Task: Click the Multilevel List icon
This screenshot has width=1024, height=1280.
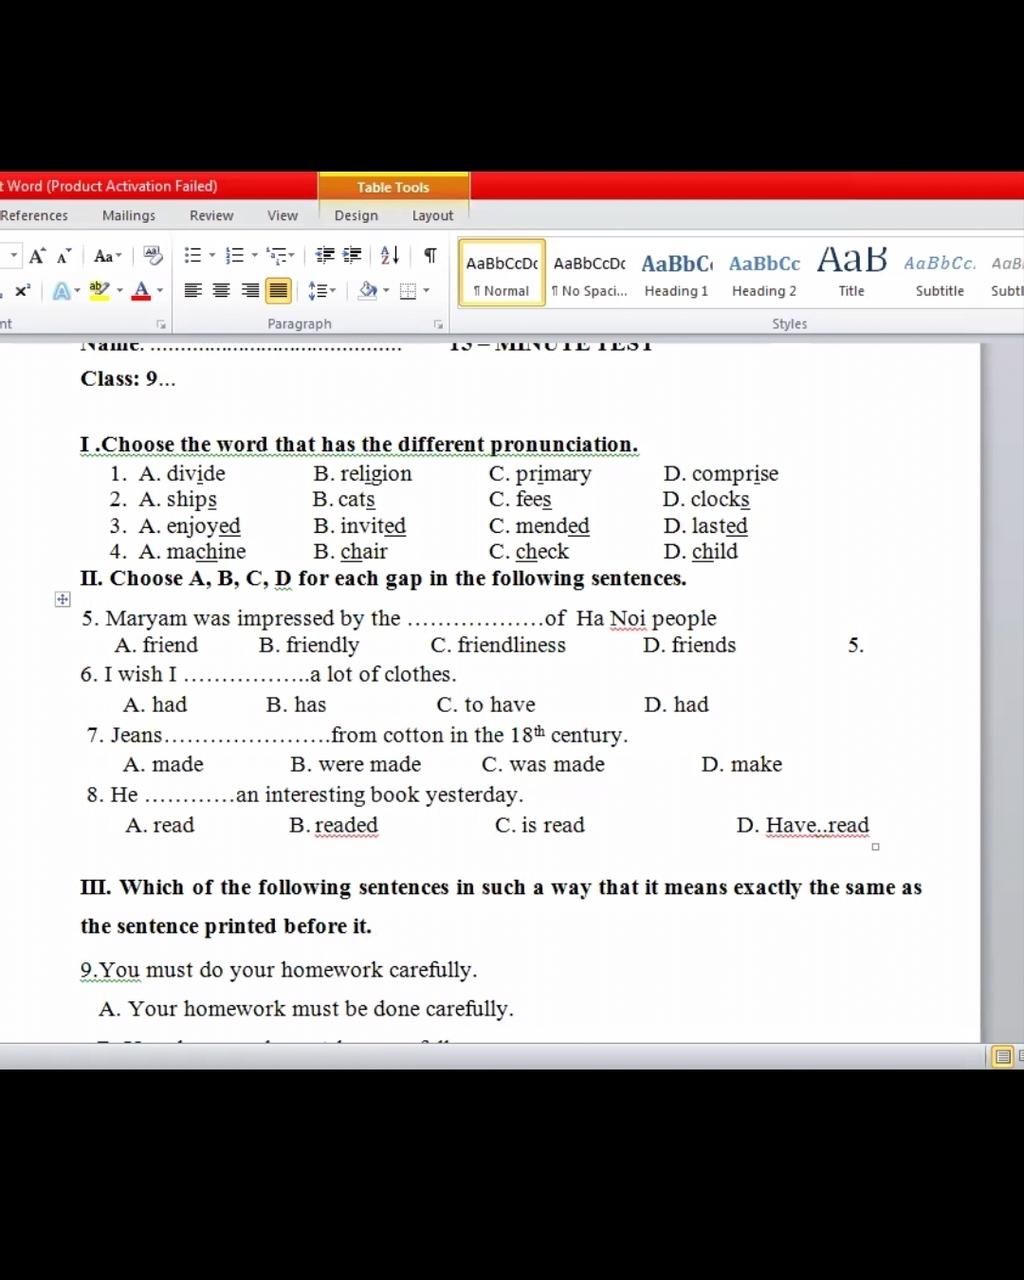Action: click(279, 256)
